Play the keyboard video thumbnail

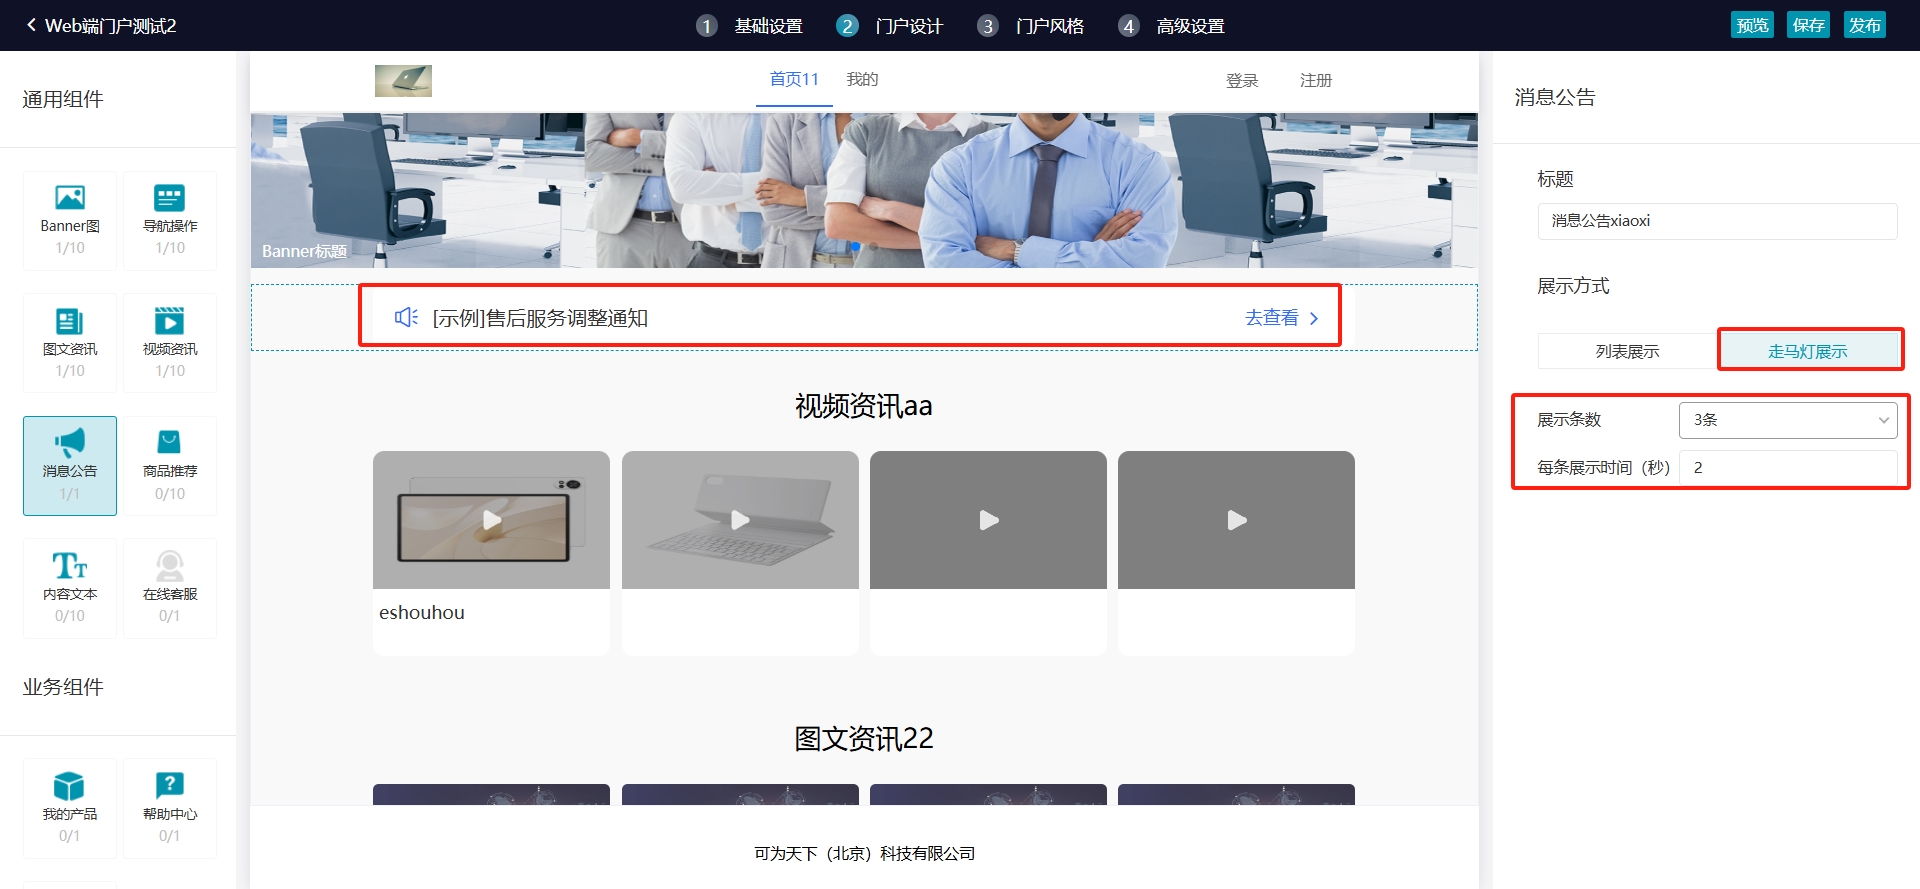click(x=740, y=520)
